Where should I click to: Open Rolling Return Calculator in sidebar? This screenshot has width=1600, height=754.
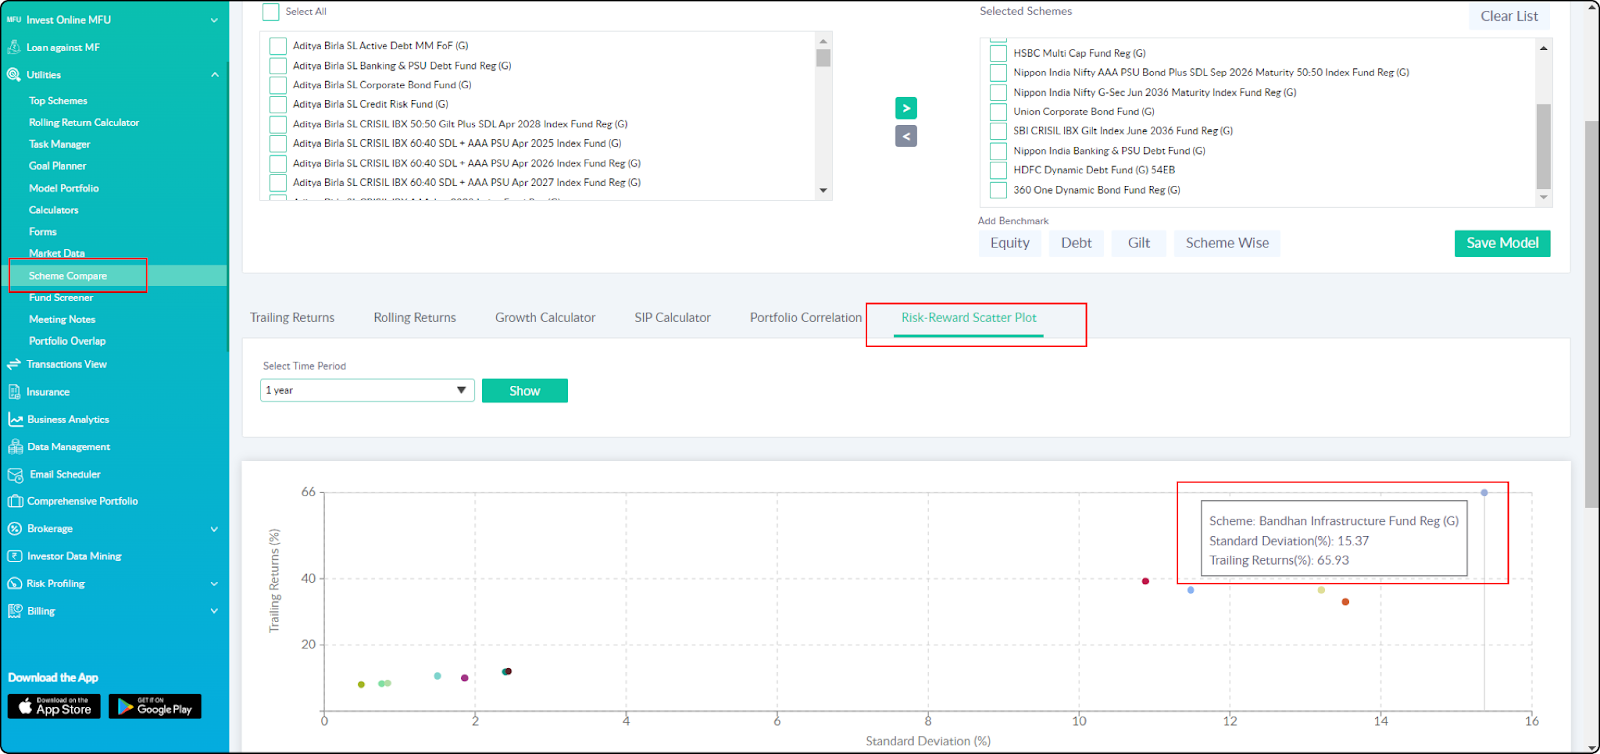(x=84, y=123)
